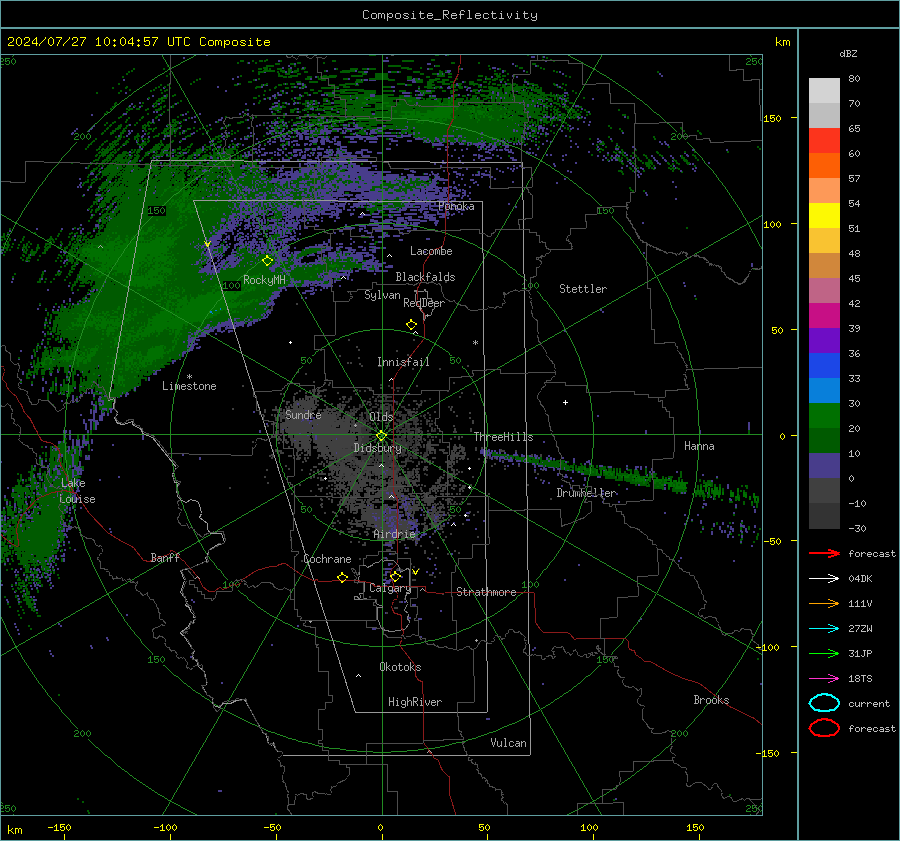Screen dimensions: 900x841
Task: Click the yellow radar-center diamond near Olds
Action: click(382, 435)
